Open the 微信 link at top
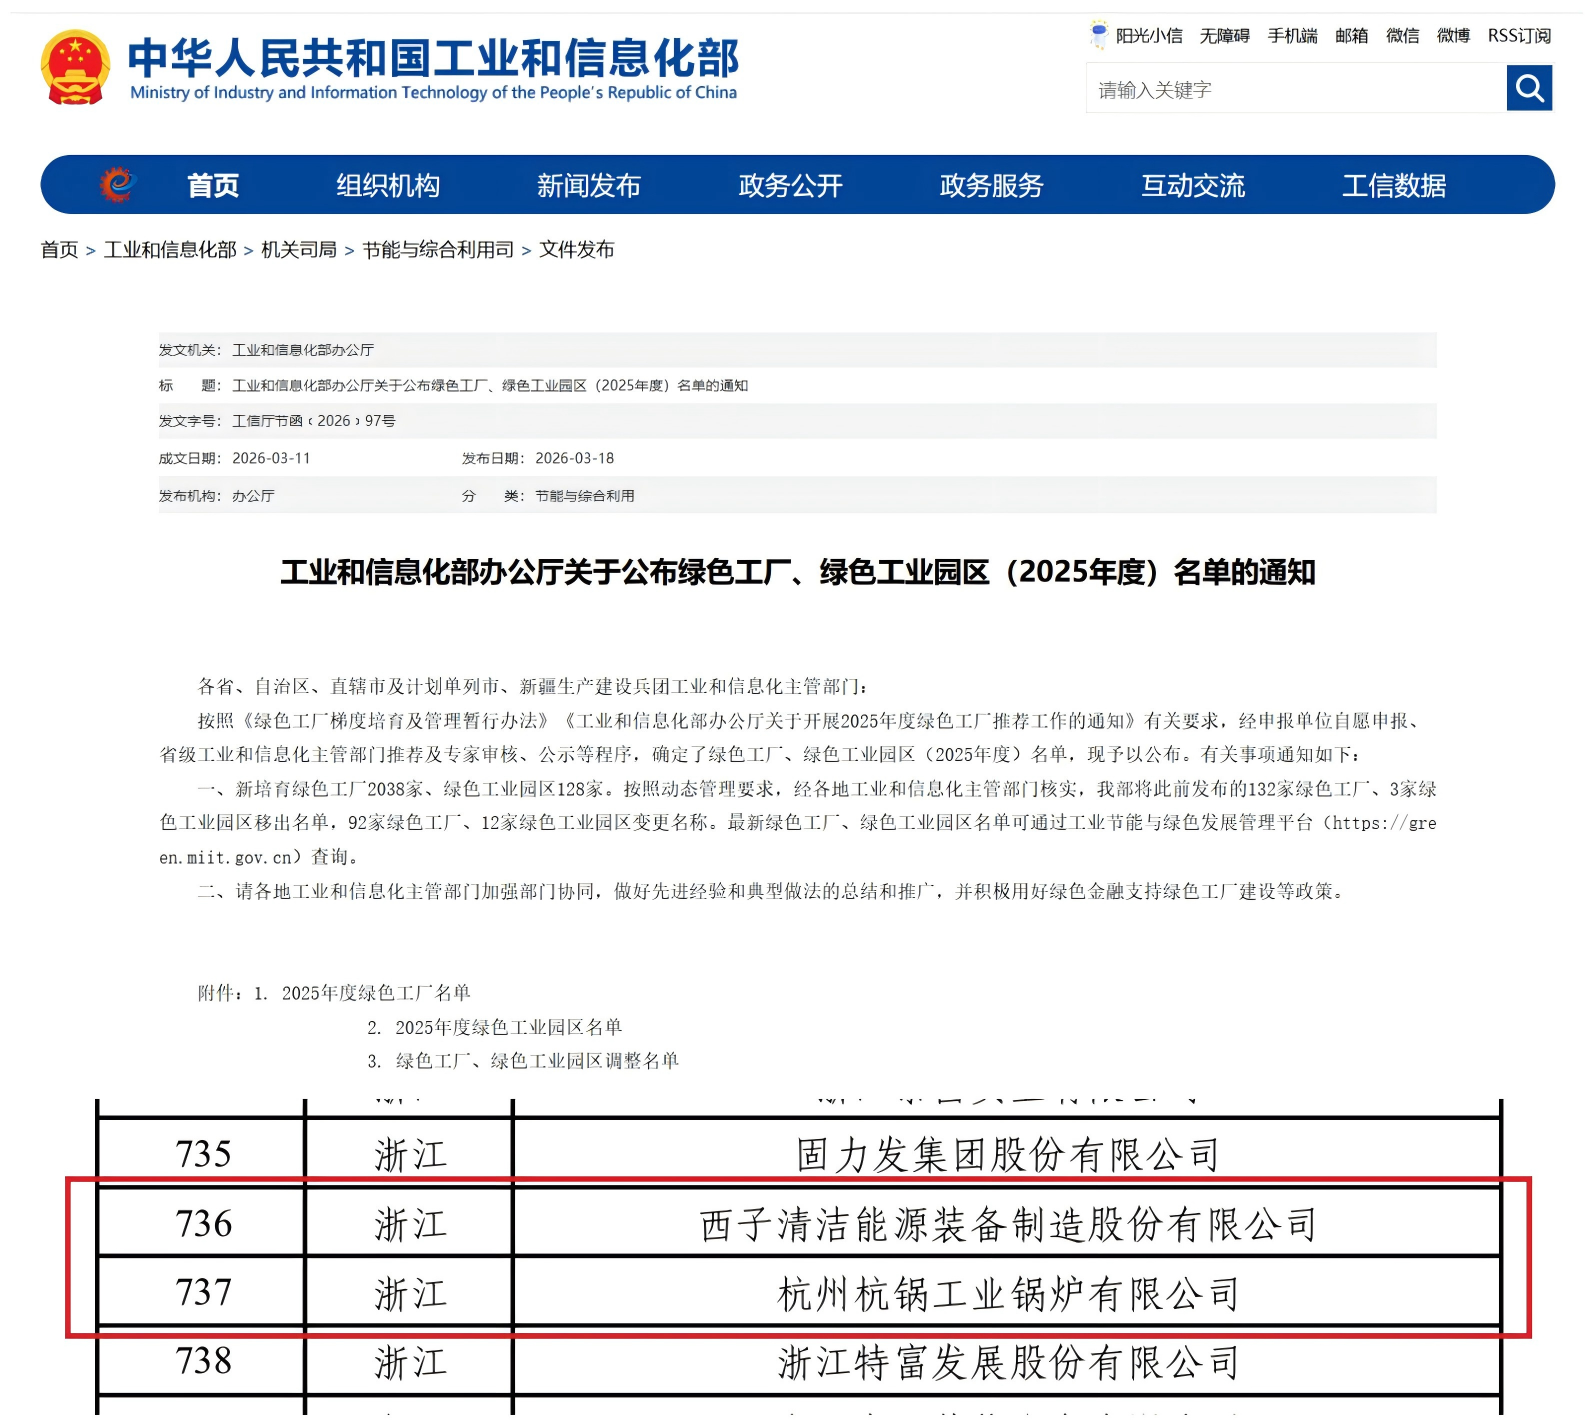This screenshot has width=1594, height=1426. click(x=1402, y=36)
